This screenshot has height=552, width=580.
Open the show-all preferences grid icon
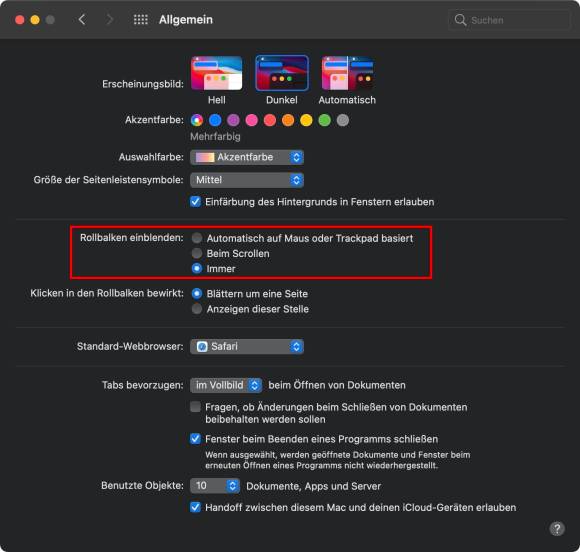point(141,20)
